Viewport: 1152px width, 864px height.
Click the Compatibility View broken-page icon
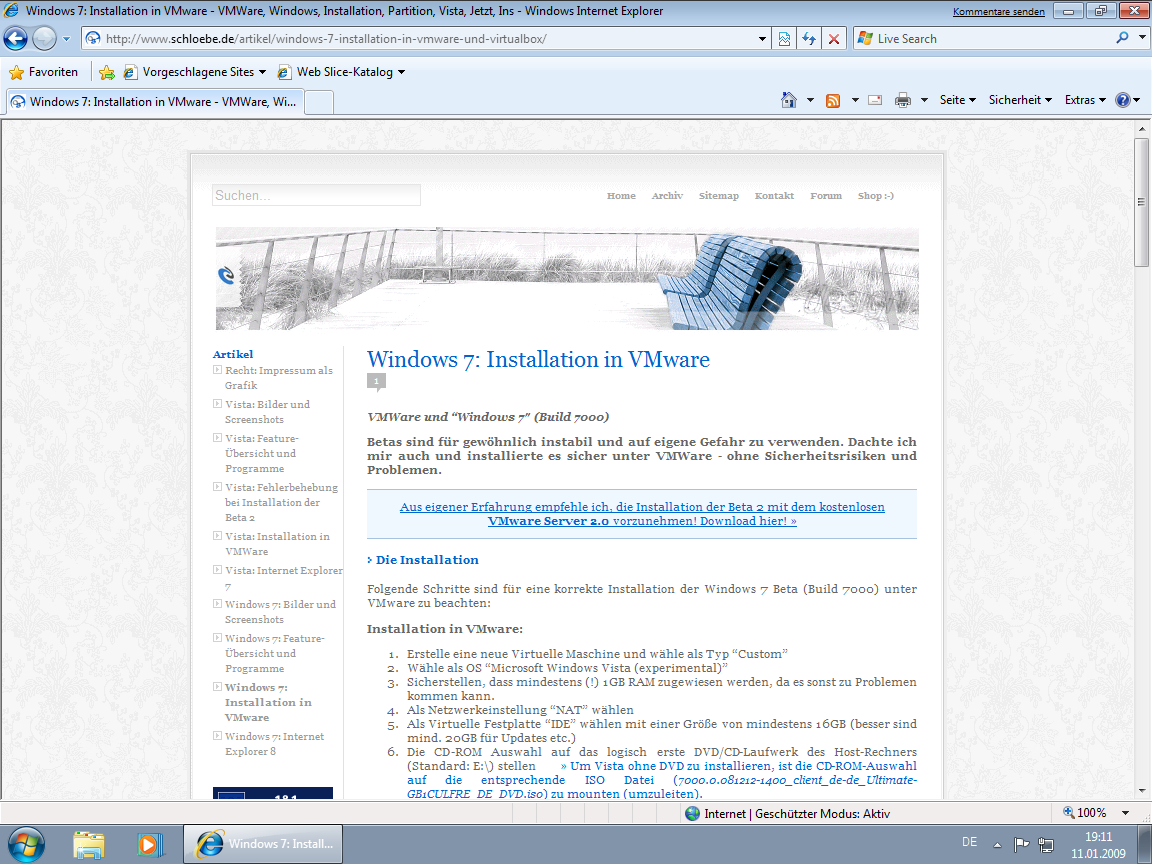[x=785, y=39]
